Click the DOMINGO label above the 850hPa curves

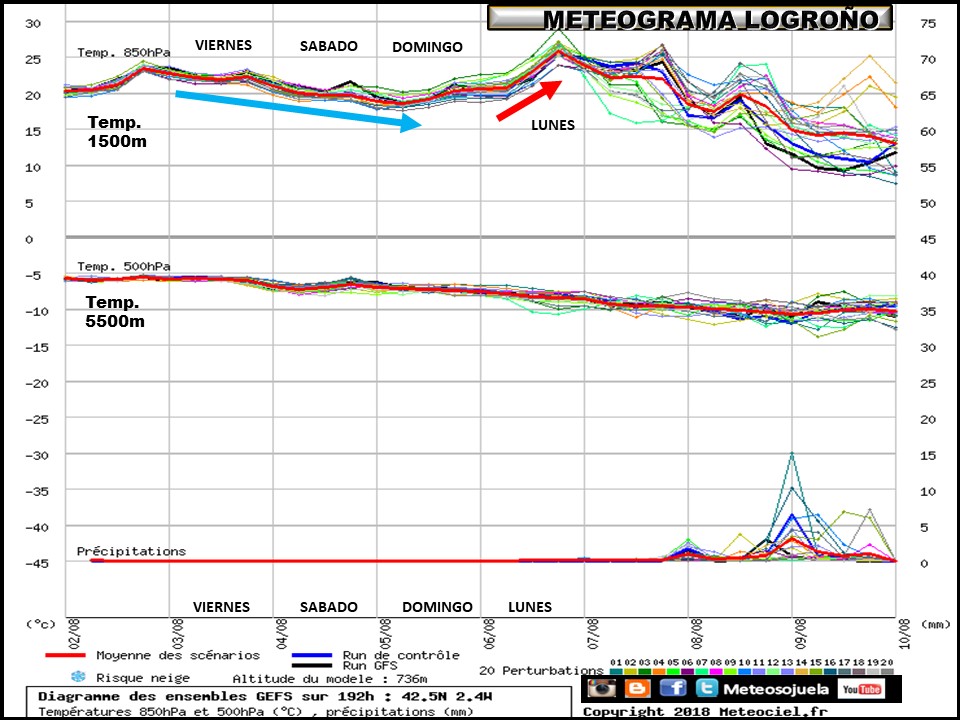[427, 47]
